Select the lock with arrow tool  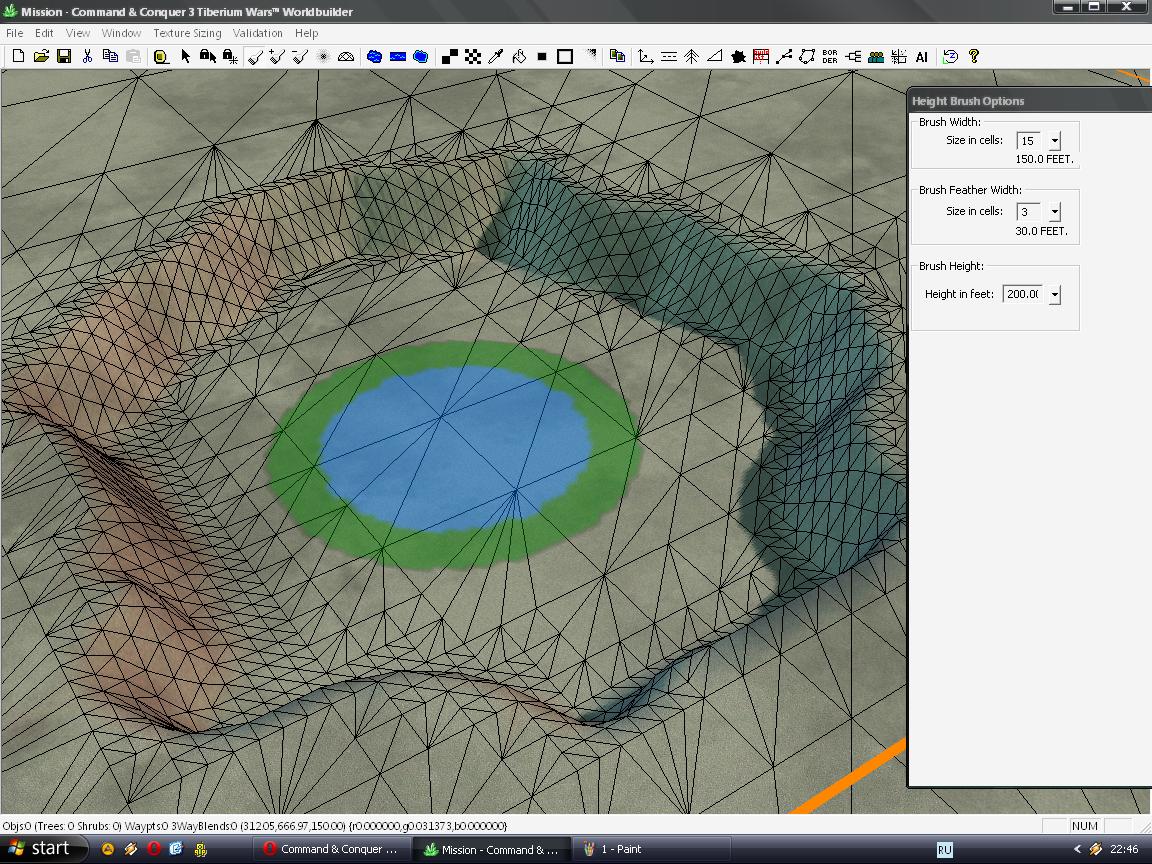pyautogui.click(x=208, y=57)
